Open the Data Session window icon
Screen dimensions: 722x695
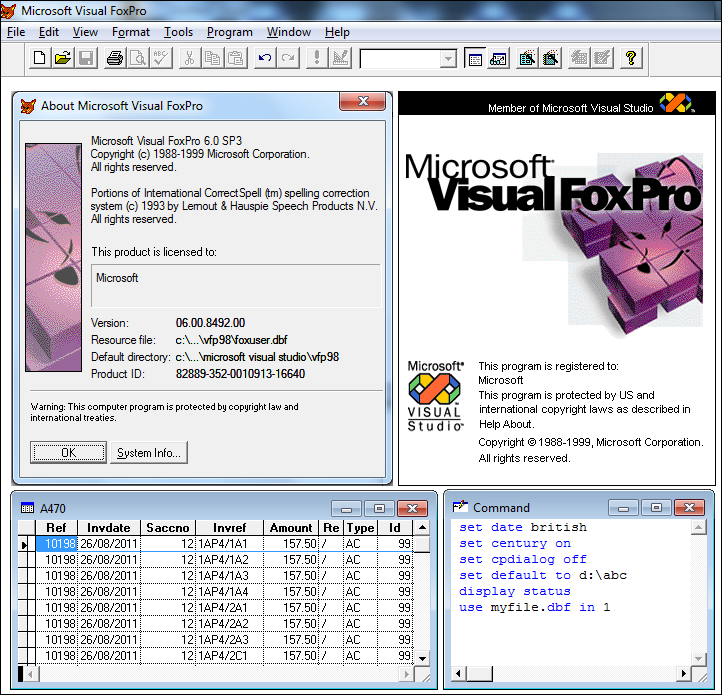[x=498, y=58]
